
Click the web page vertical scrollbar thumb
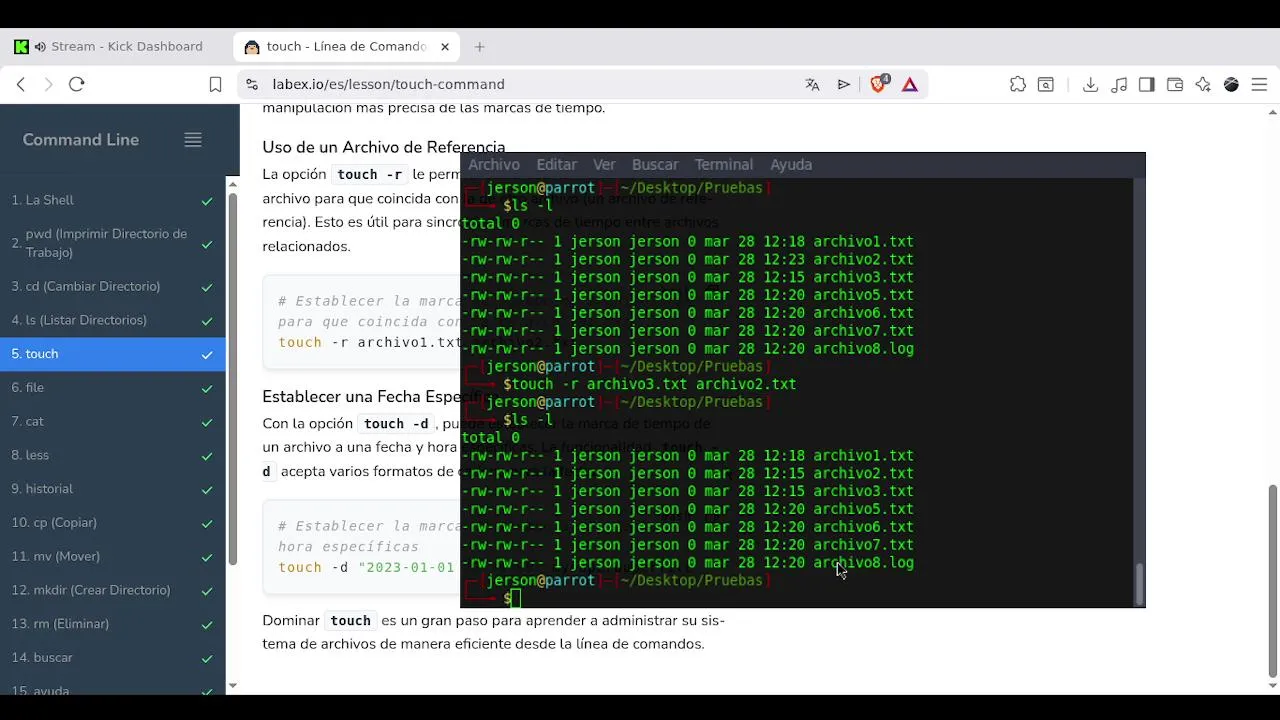point(1272,581)
